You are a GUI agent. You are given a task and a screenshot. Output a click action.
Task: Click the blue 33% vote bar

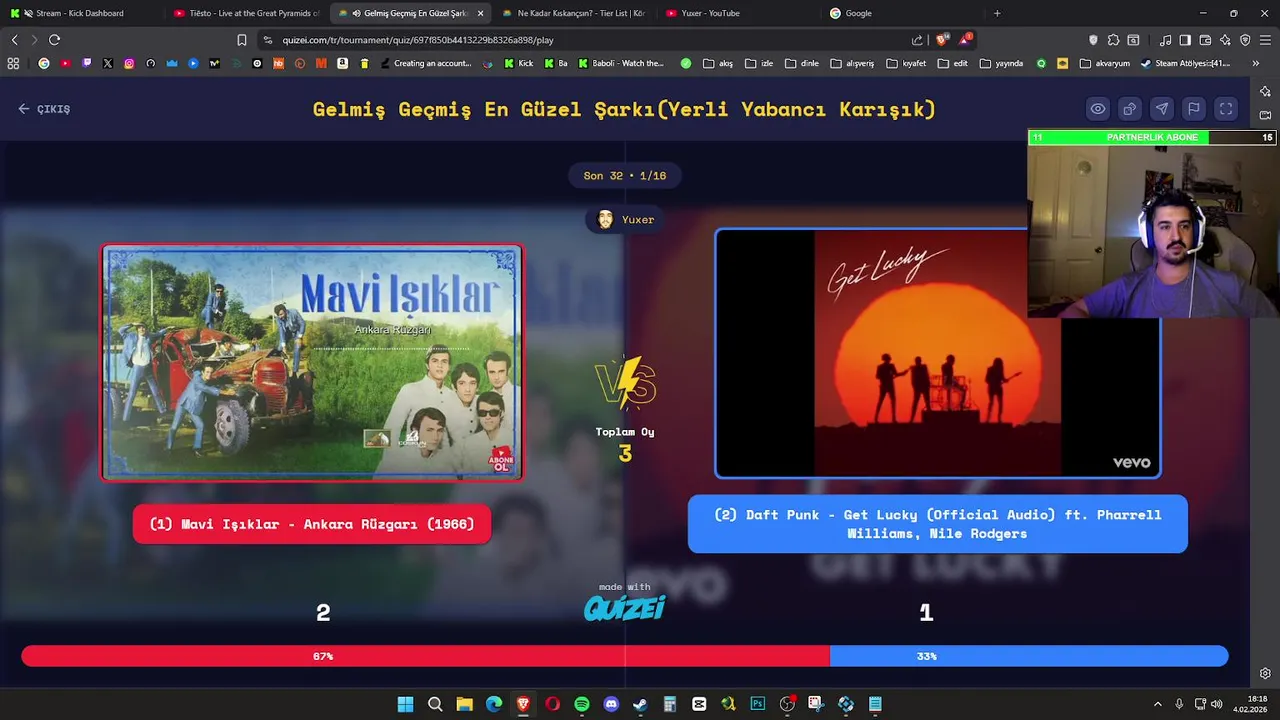1029,656
